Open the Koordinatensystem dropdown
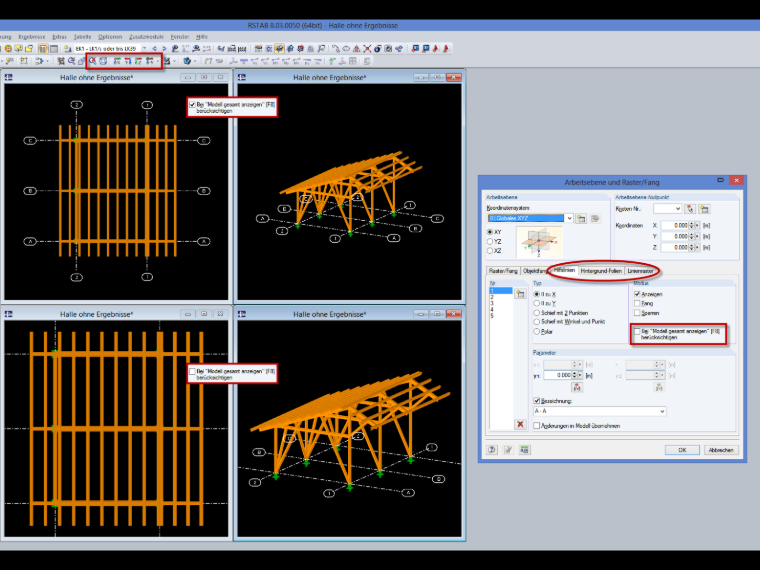Viewport: 760px width, 570px height. click(x=570, y=218)
